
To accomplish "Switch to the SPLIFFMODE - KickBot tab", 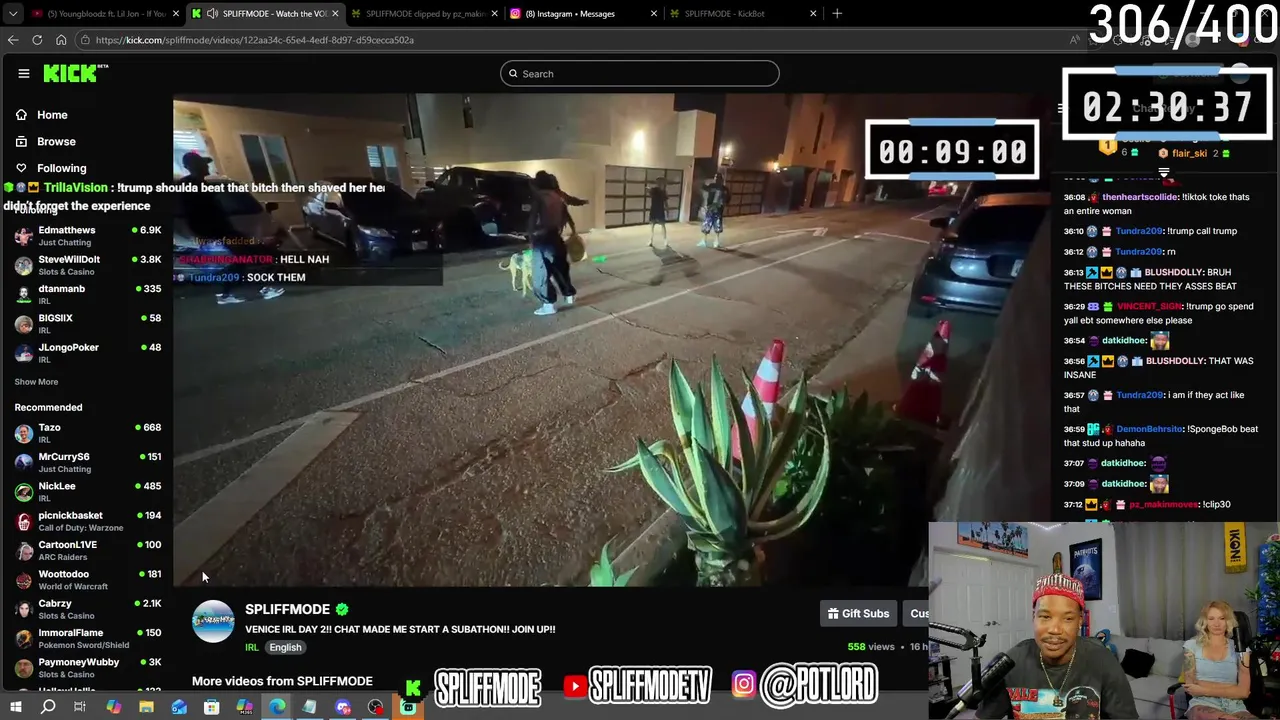I will pyautogui.click(x=742, y=14).
